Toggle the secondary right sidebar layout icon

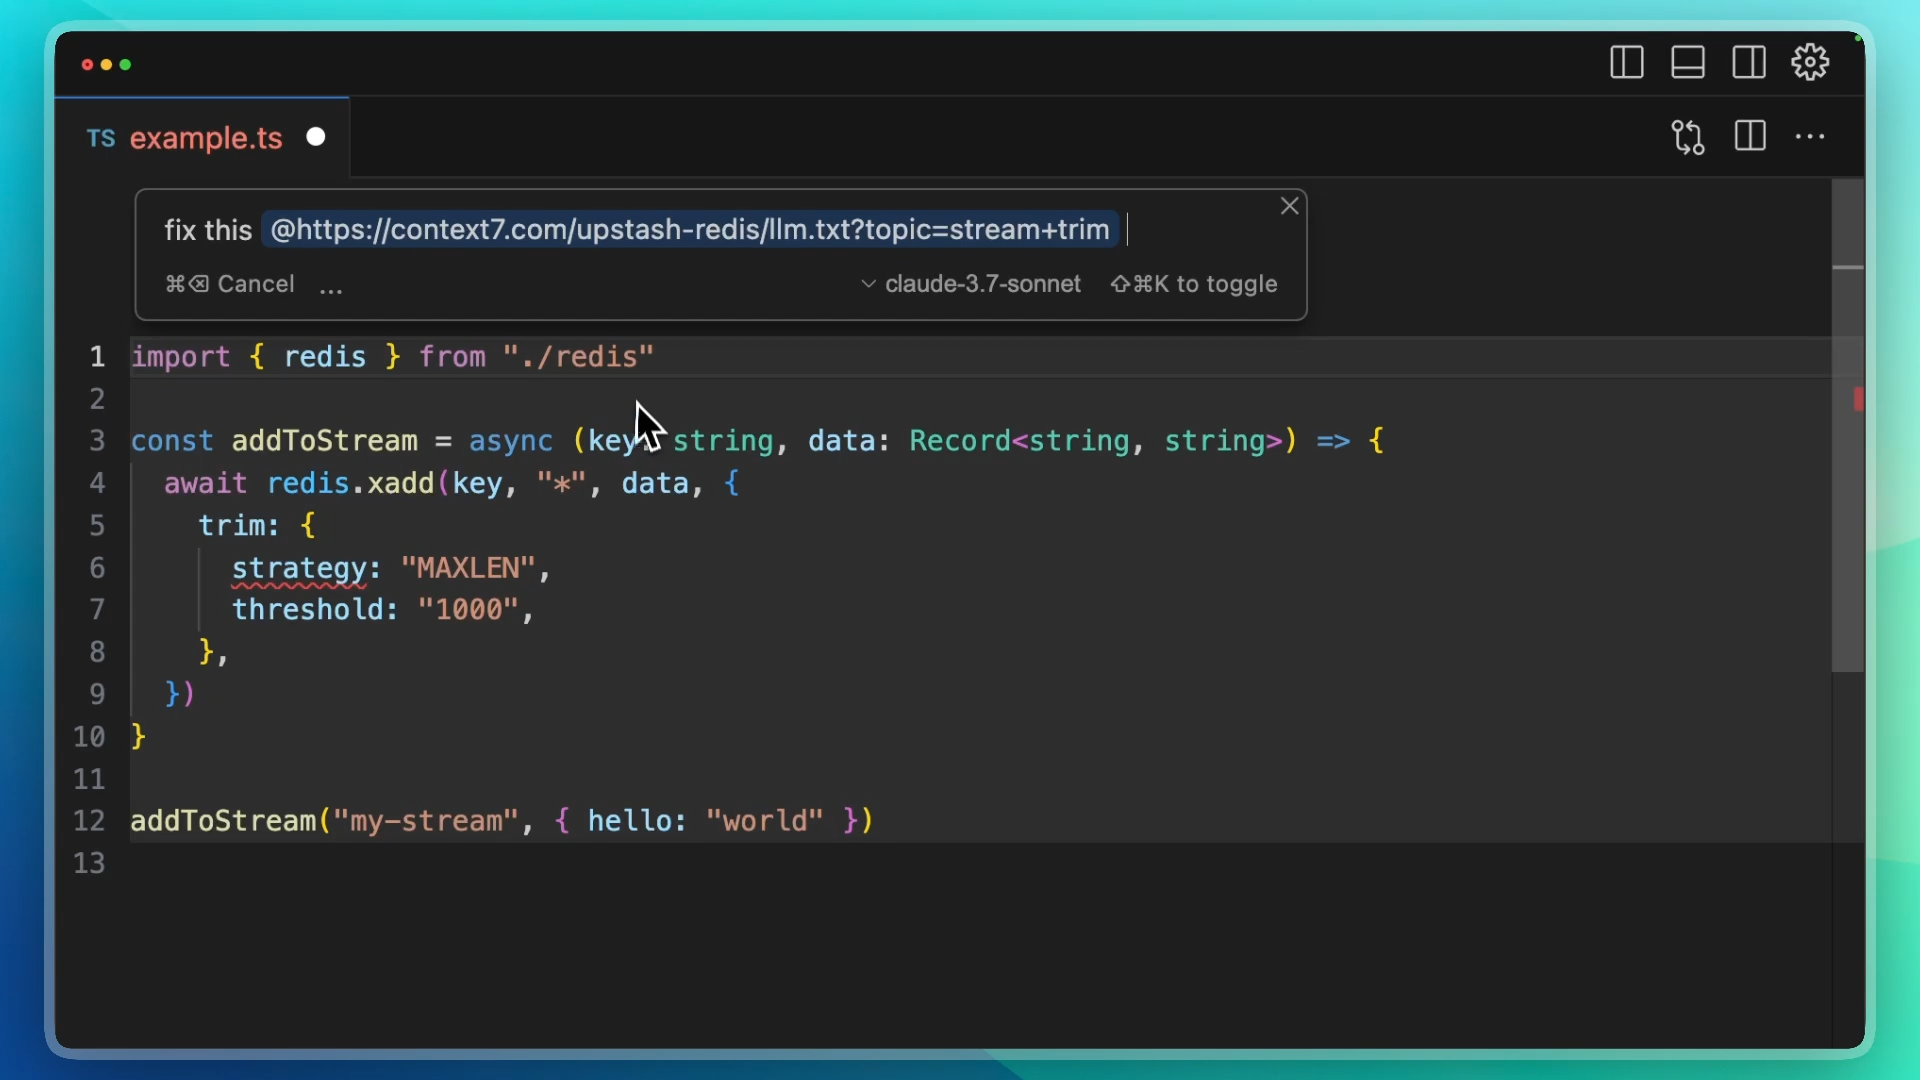[1749, 63]
